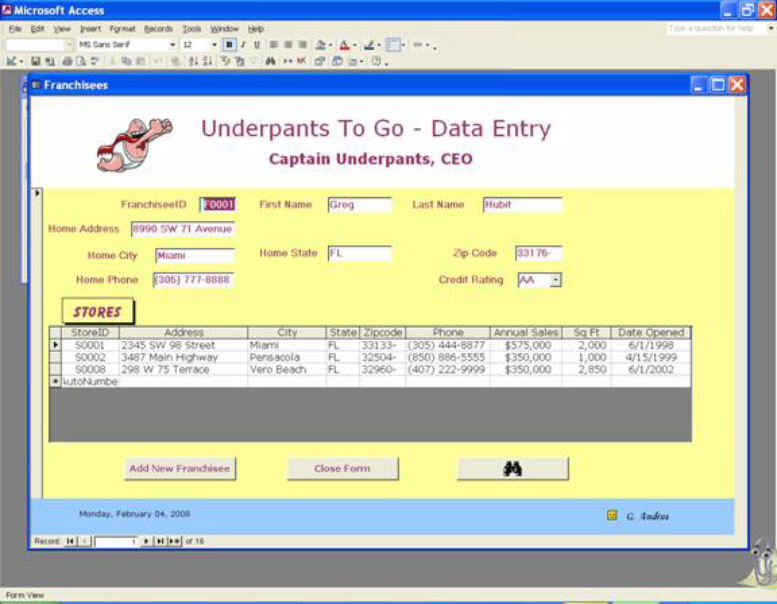Image resolution: width=777 pixels, height=604 pixels.
Task: Click the Copy icon in toolbar
Action: (x=126, y=61)
